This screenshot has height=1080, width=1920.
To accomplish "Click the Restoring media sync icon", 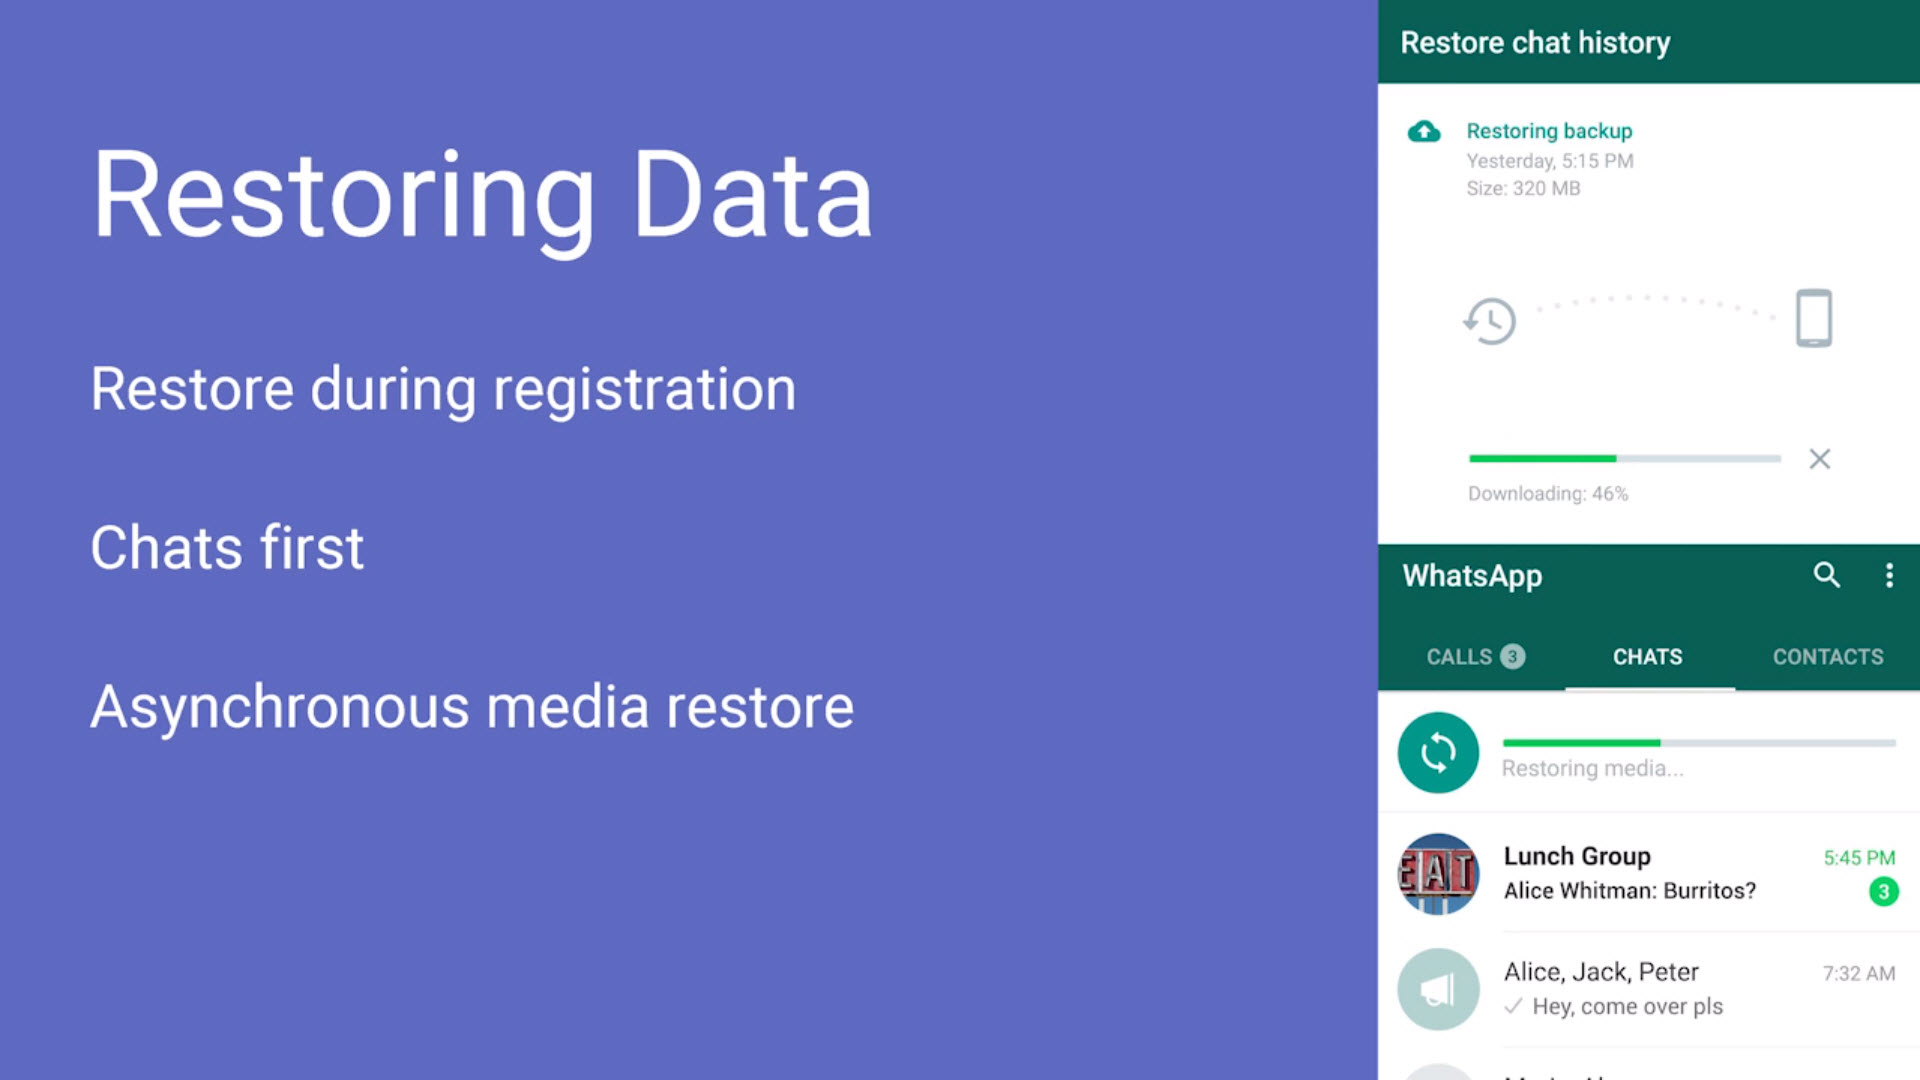I will click(x=1435, y=752).
